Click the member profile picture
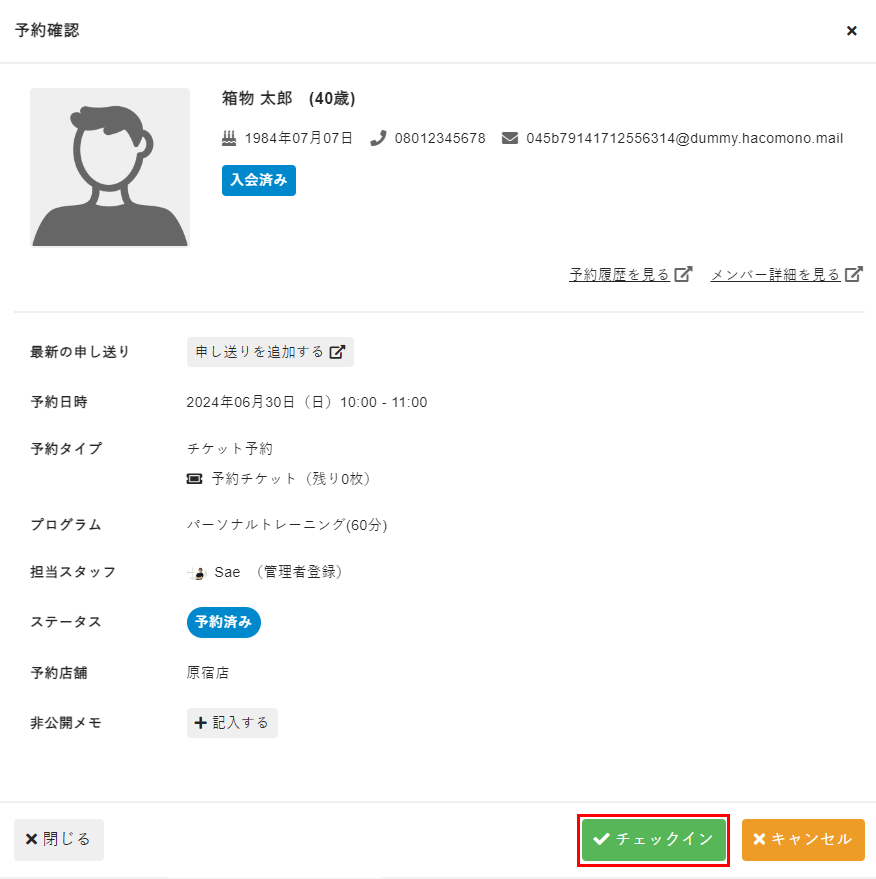Screen dimensions: 876x879 pyautogui.click(x=110, y=167)
